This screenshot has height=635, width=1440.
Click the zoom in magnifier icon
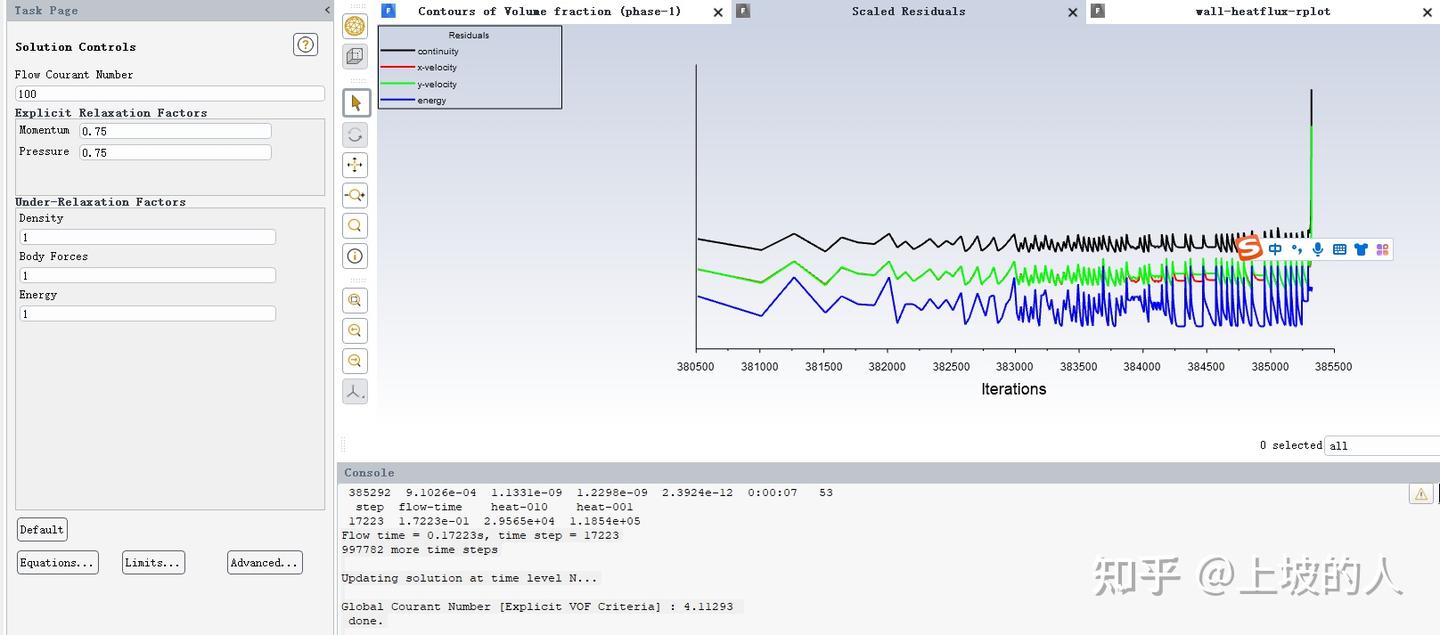coord(355,330)
